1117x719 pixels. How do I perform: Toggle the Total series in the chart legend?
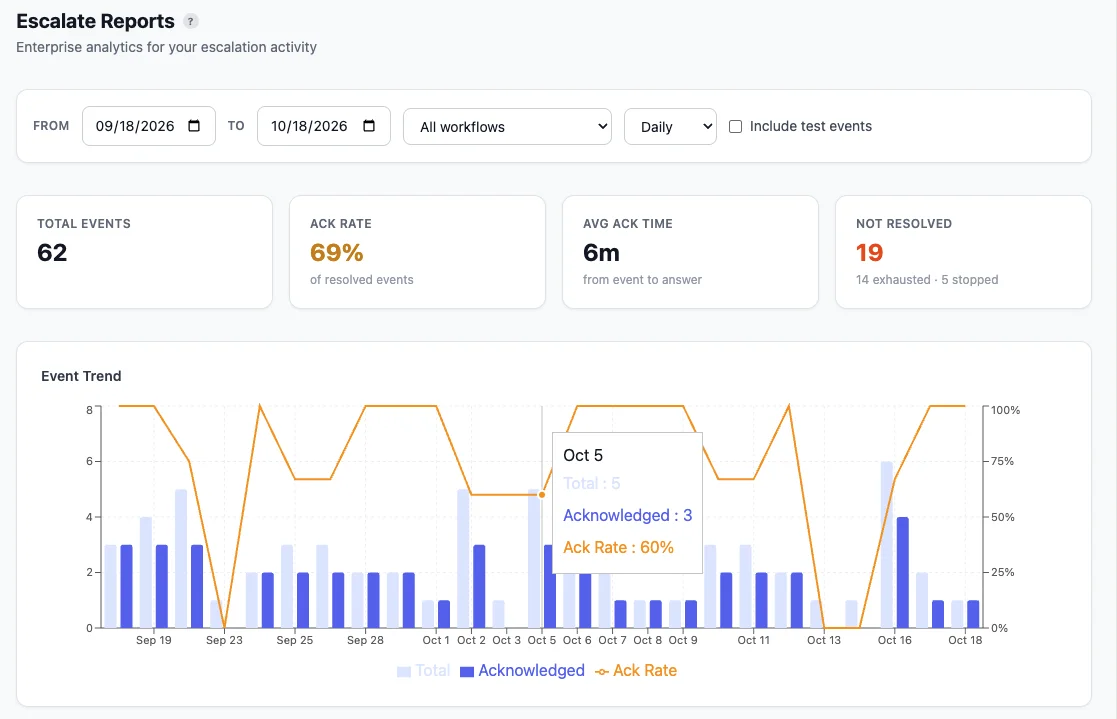(x=424, y=671)
